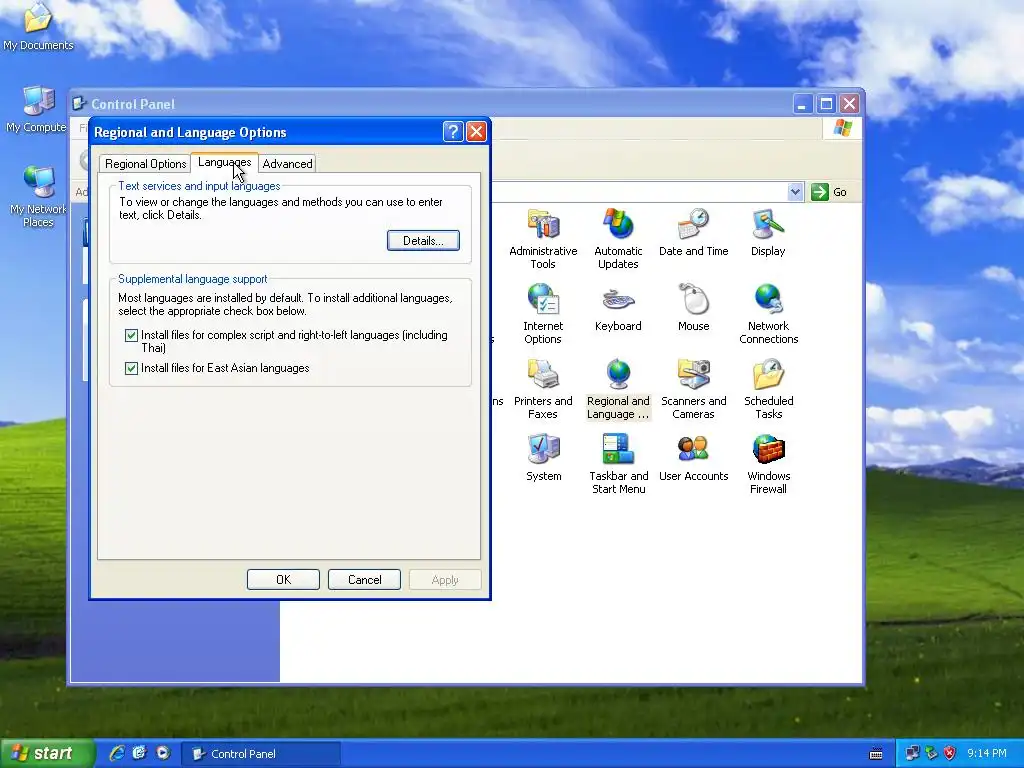Click Cancel in Regional and Language Options
1024x768 pixels.
364,579
